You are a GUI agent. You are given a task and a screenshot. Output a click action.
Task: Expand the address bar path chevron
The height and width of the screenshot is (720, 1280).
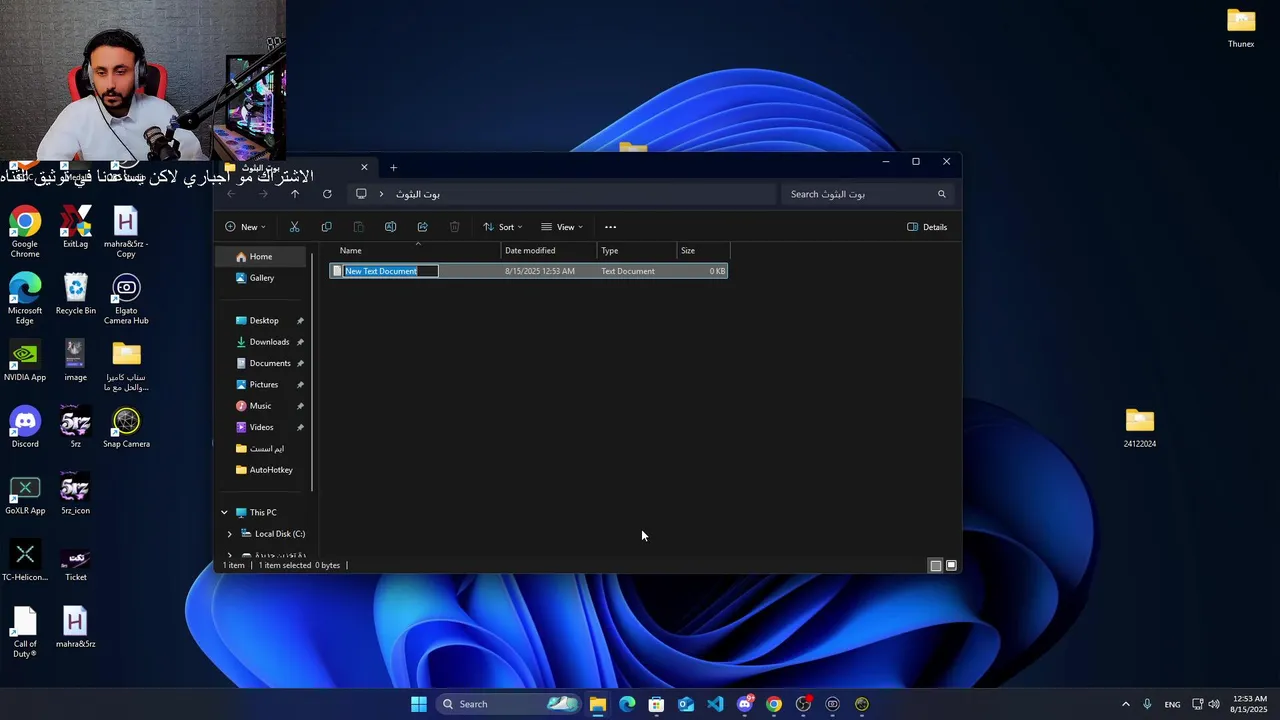pos(381,194)
